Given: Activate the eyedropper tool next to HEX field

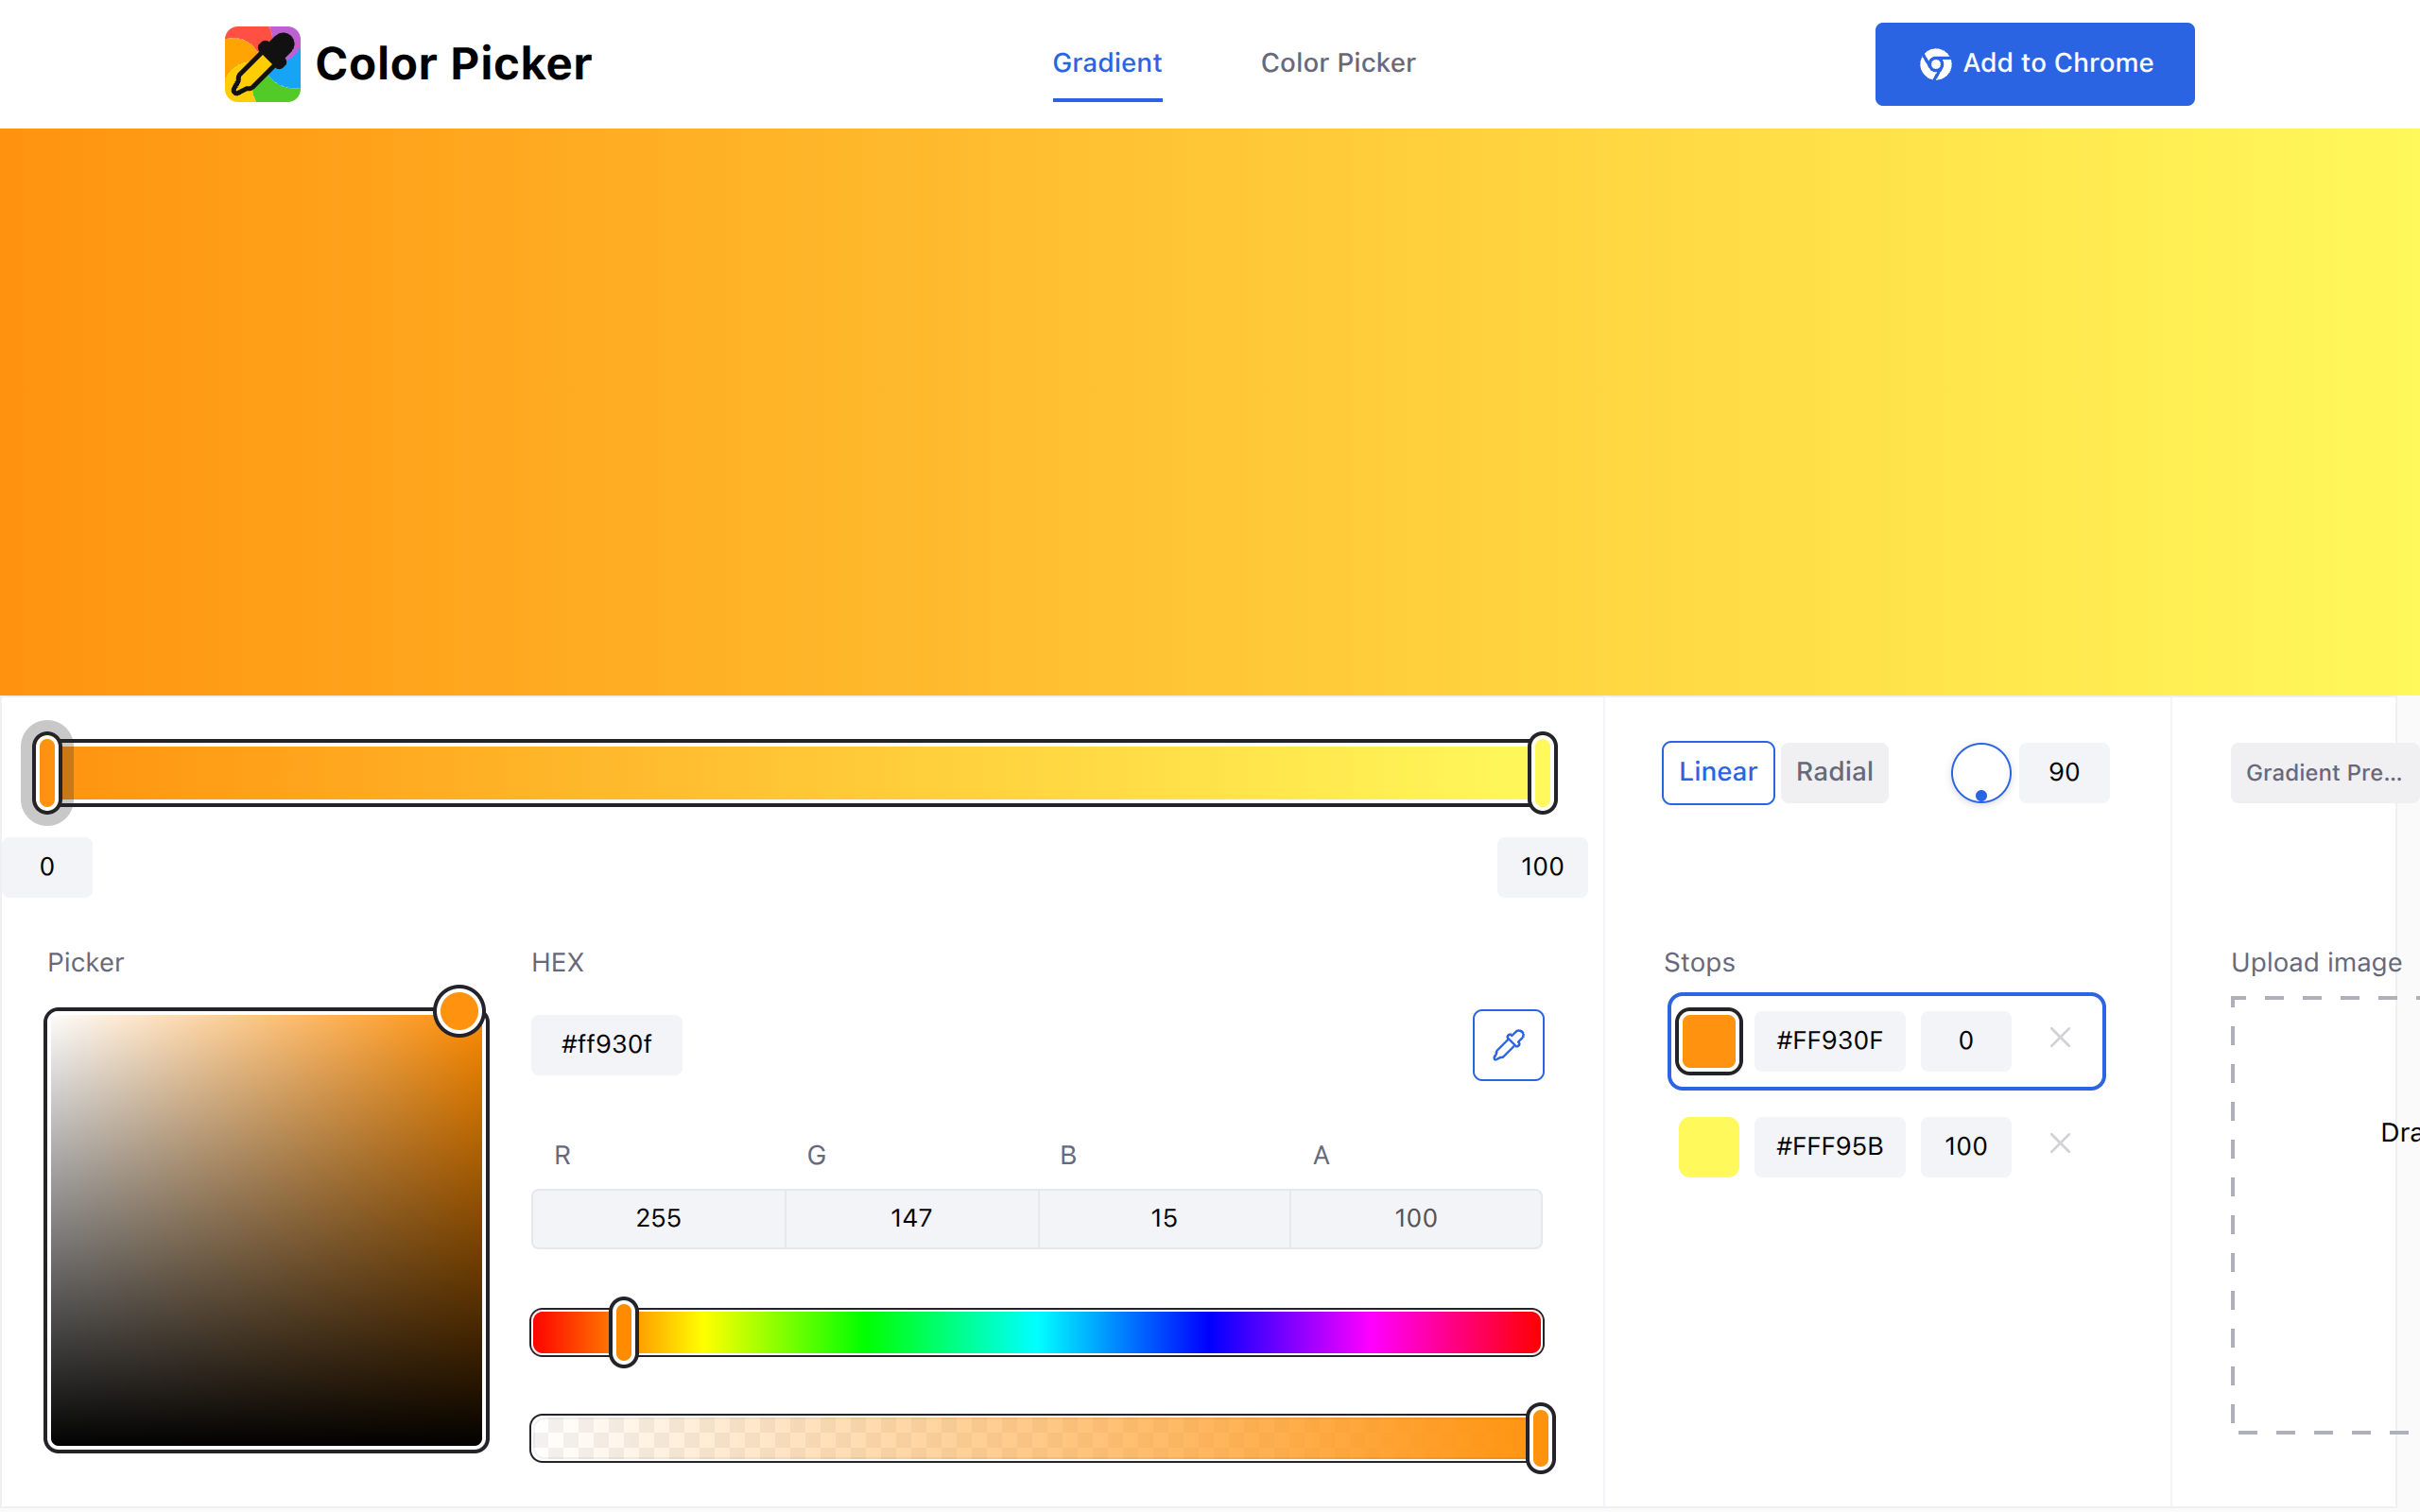Looking at the screenshot, I should point(1508,1045).
